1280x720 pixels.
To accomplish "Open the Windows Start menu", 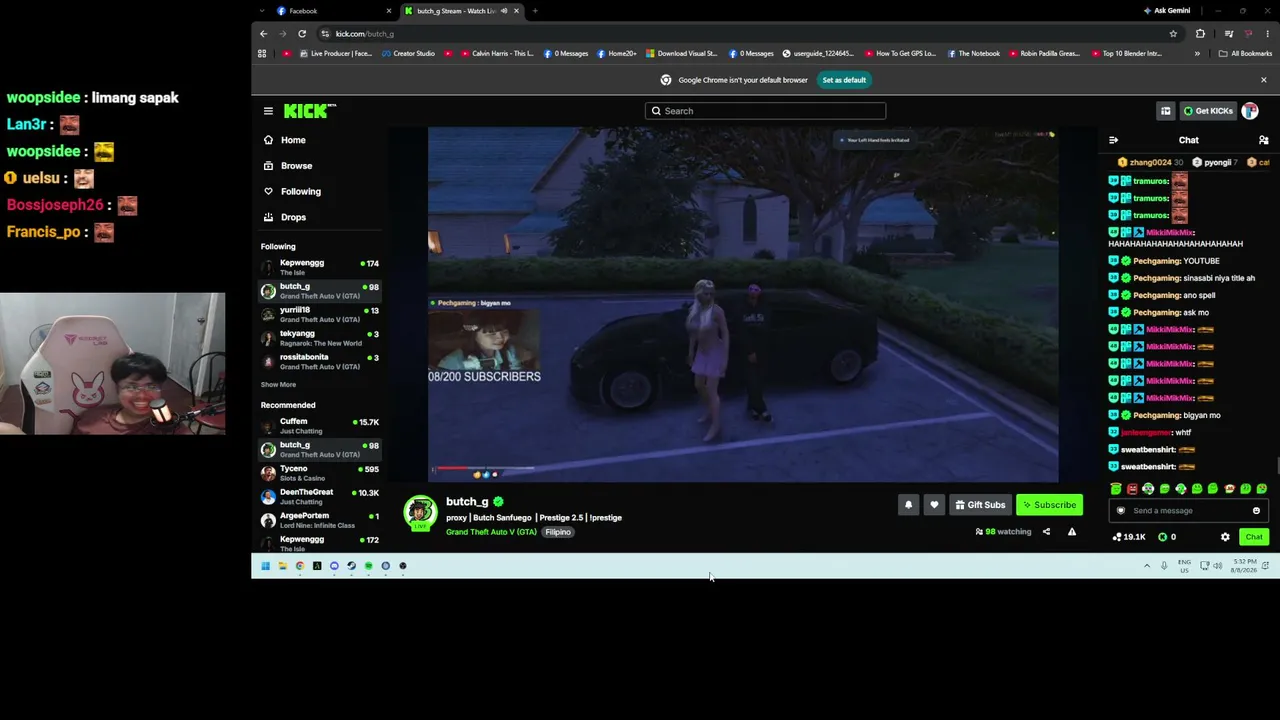I will pyautogui.click(x=265, y=566).
